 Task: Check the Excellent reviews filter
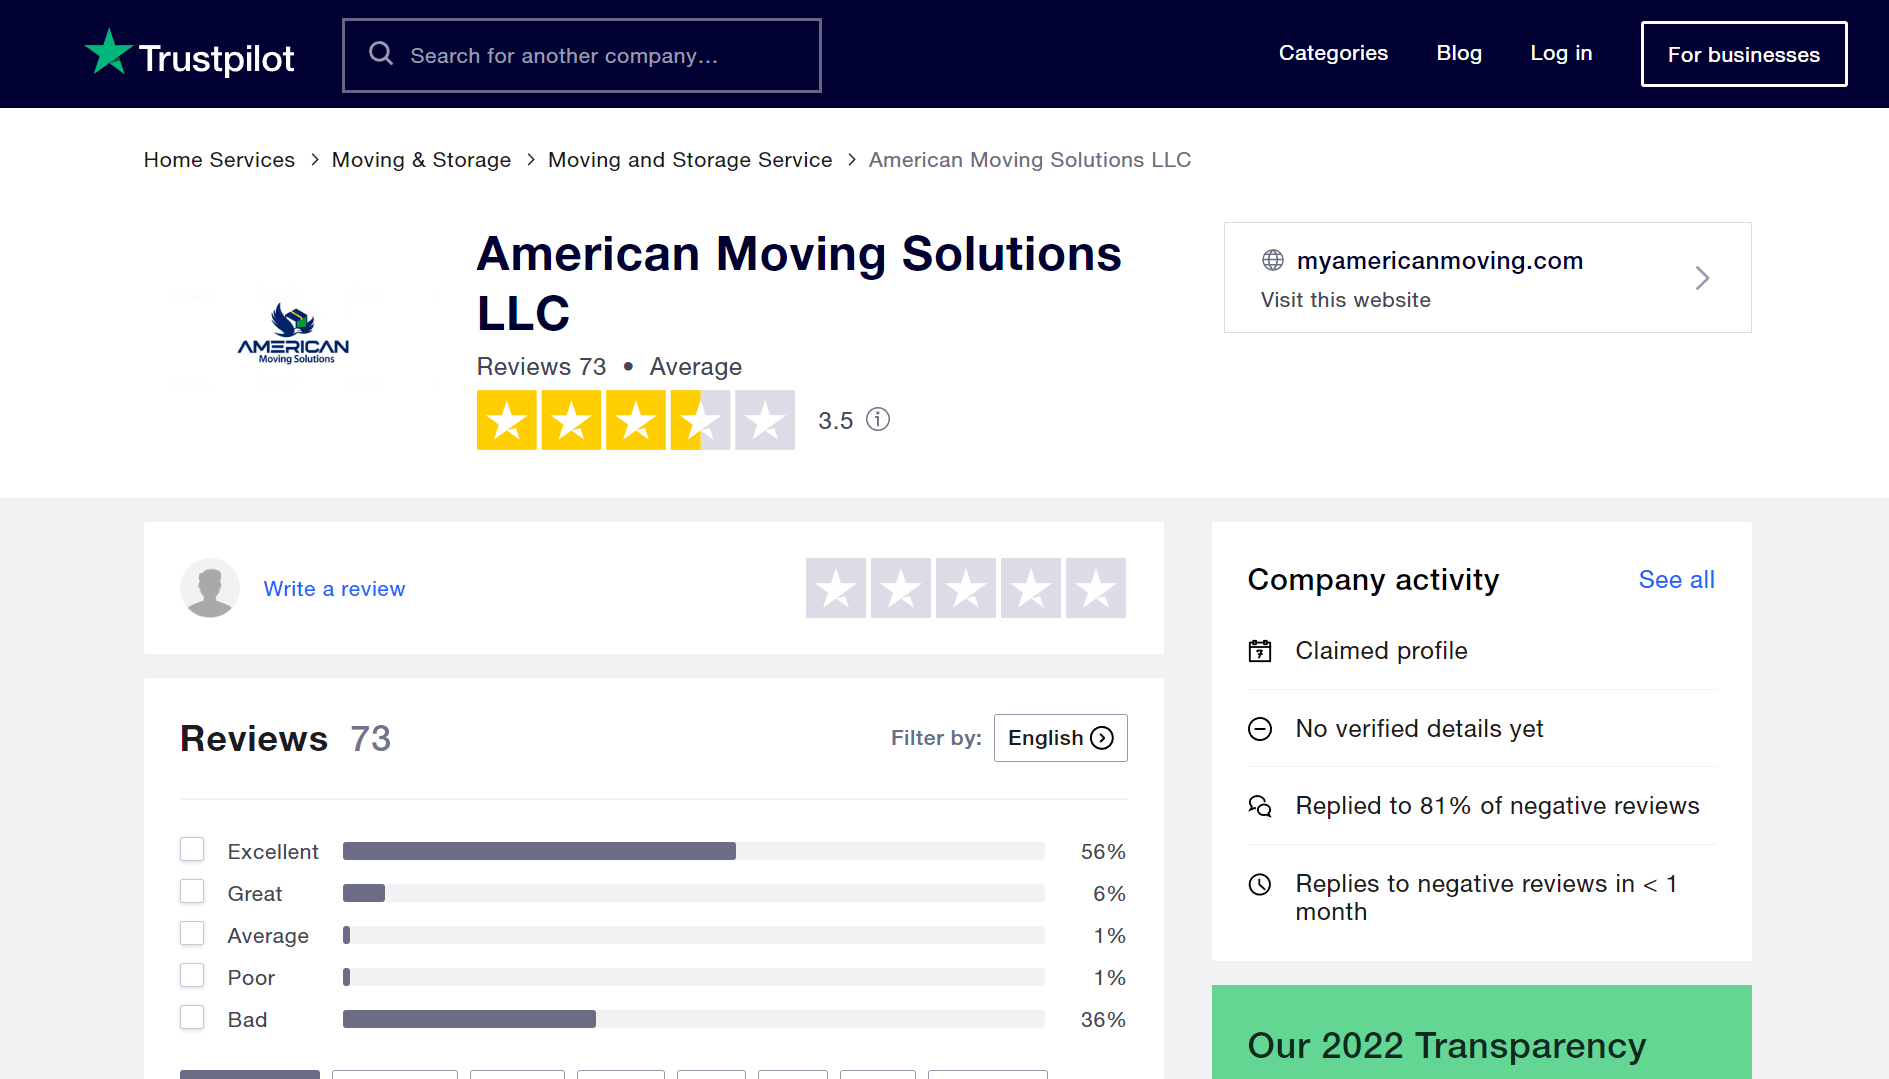tap(192, 850)
